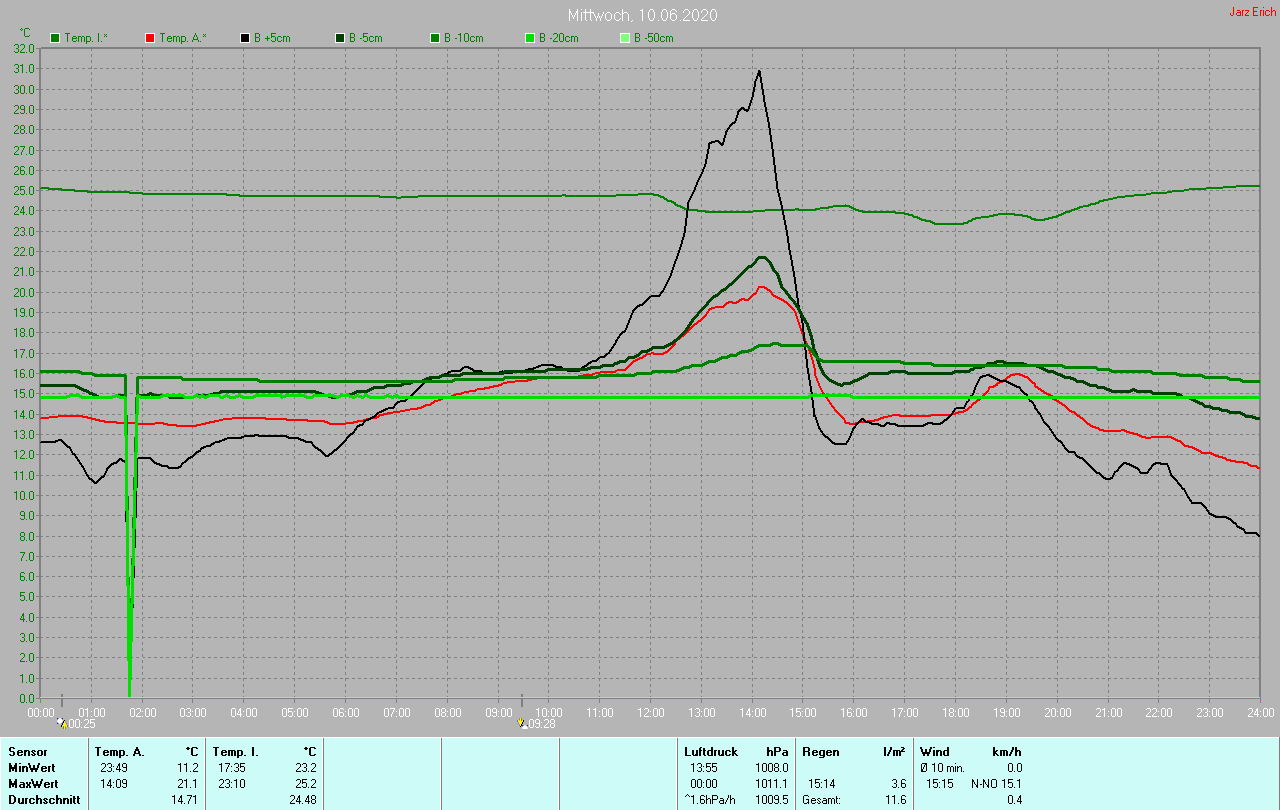Click the Jarz Erich author label
Viewport: 1280px width, 810px height.
1252,12
